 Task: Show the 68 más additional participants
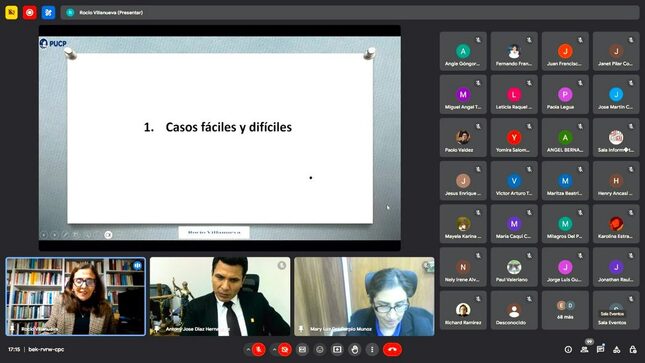tap(565, 310)
